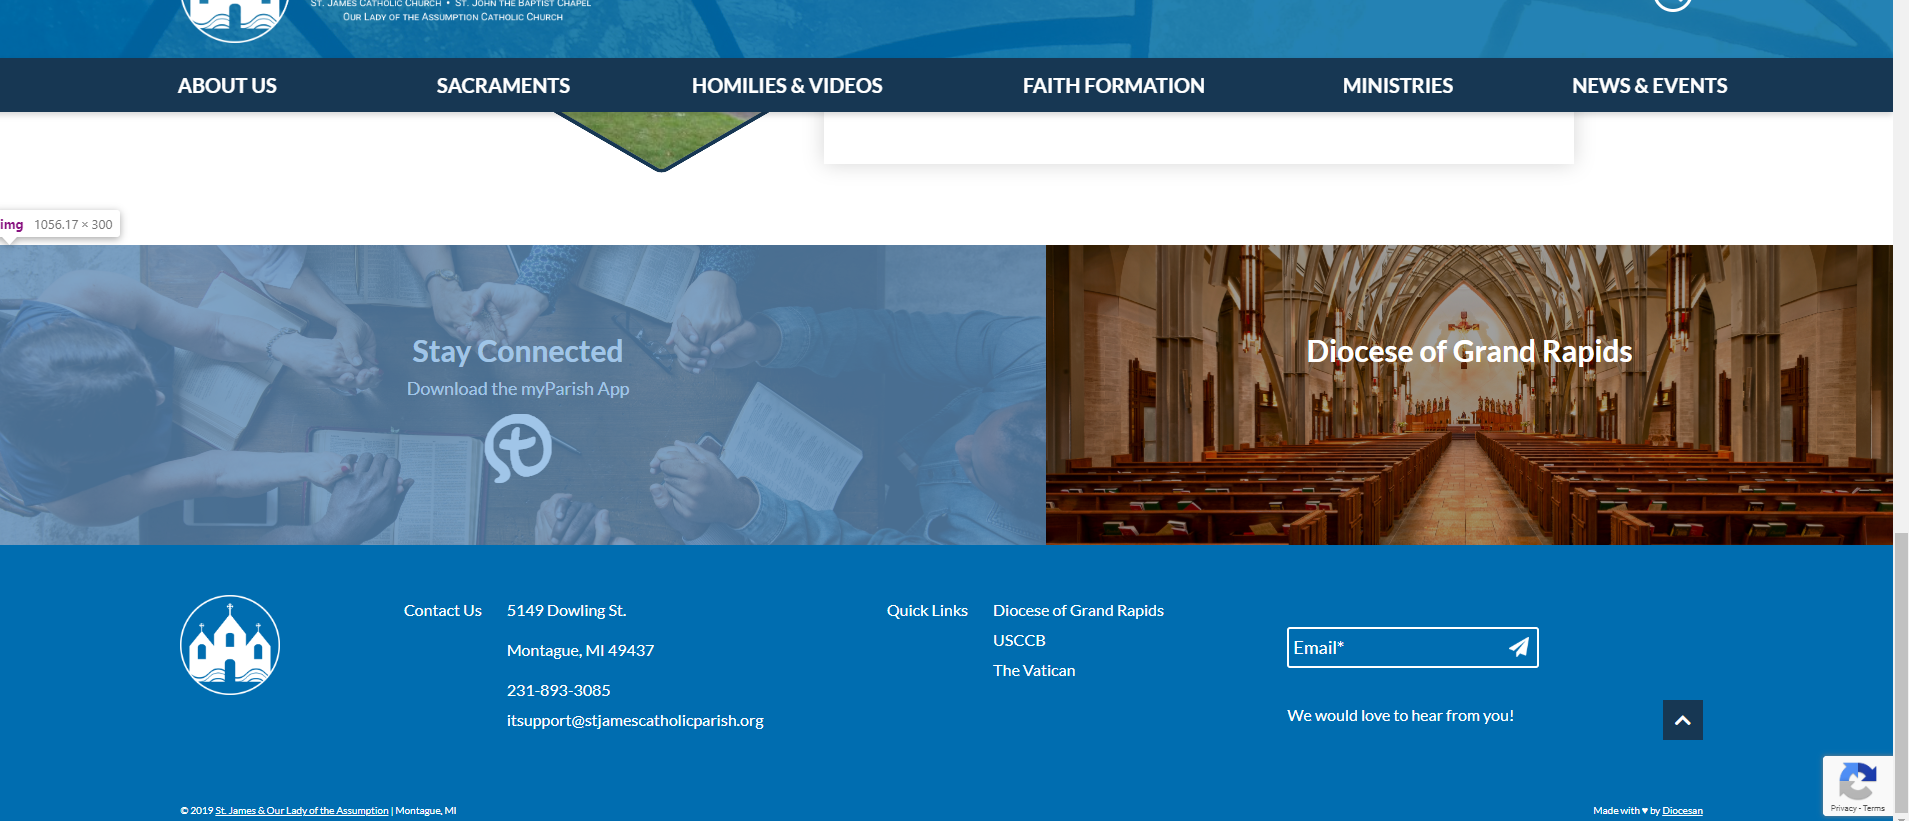Click the reCAPTCHA badge icon

1857,782
